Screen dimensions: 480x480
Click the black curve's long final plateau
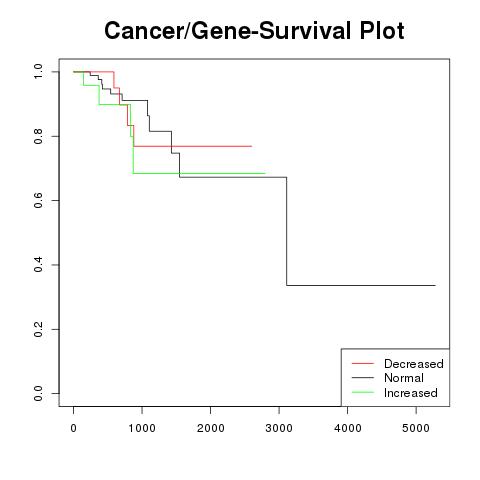[x=361, y=285]
